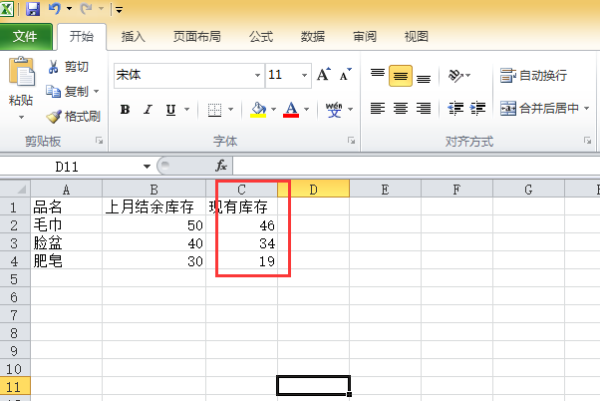This screenshot has height=401, width=600.
Task: Toggle align text right
Action: 423,108
